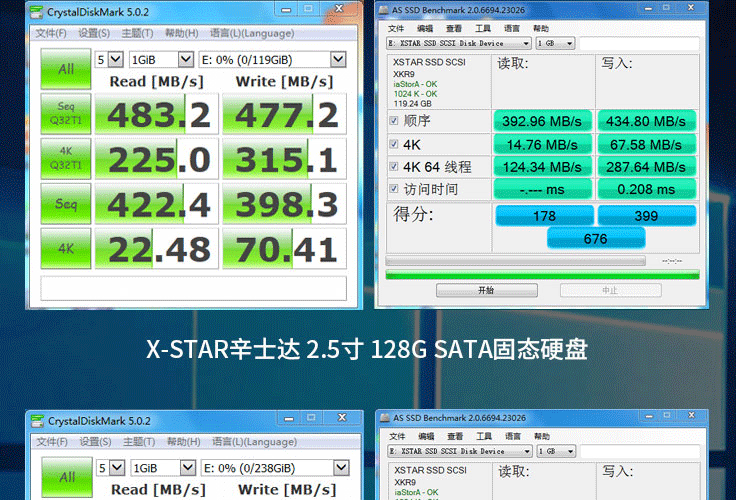The height and width of the screenshot is (500, 736).
Task: Run All tests in bottom CrystalDiskMark window
Action: tap(67, 477)
